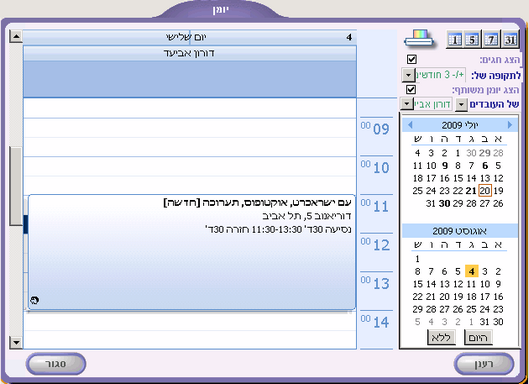Click the דורון אביעד column header
The image size is (529, 384).
point(190,53)
